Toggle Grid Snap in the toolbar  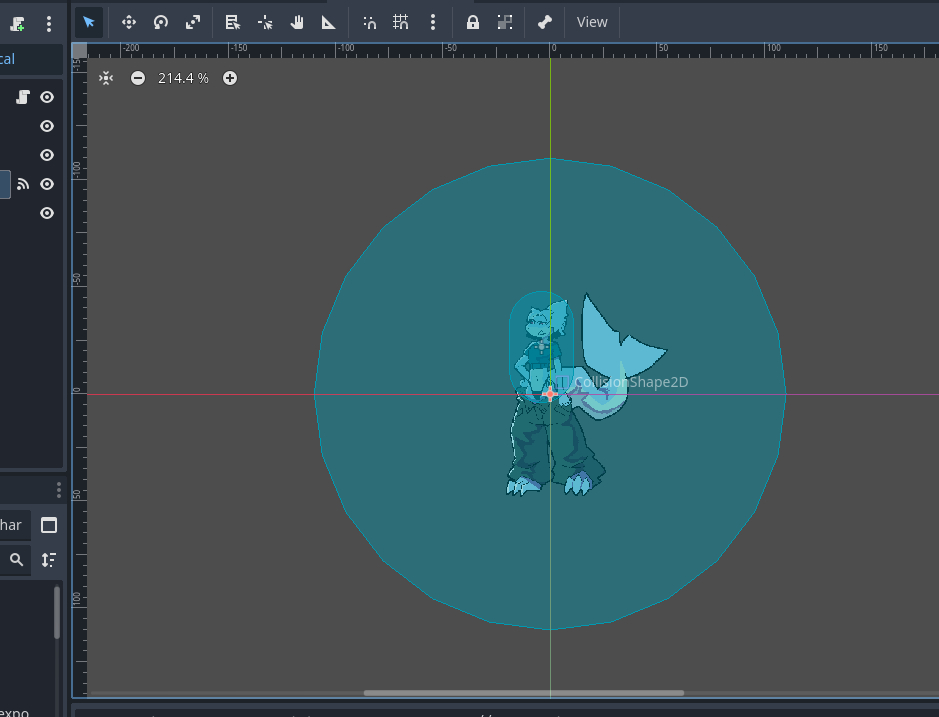[x=401, y=22]
